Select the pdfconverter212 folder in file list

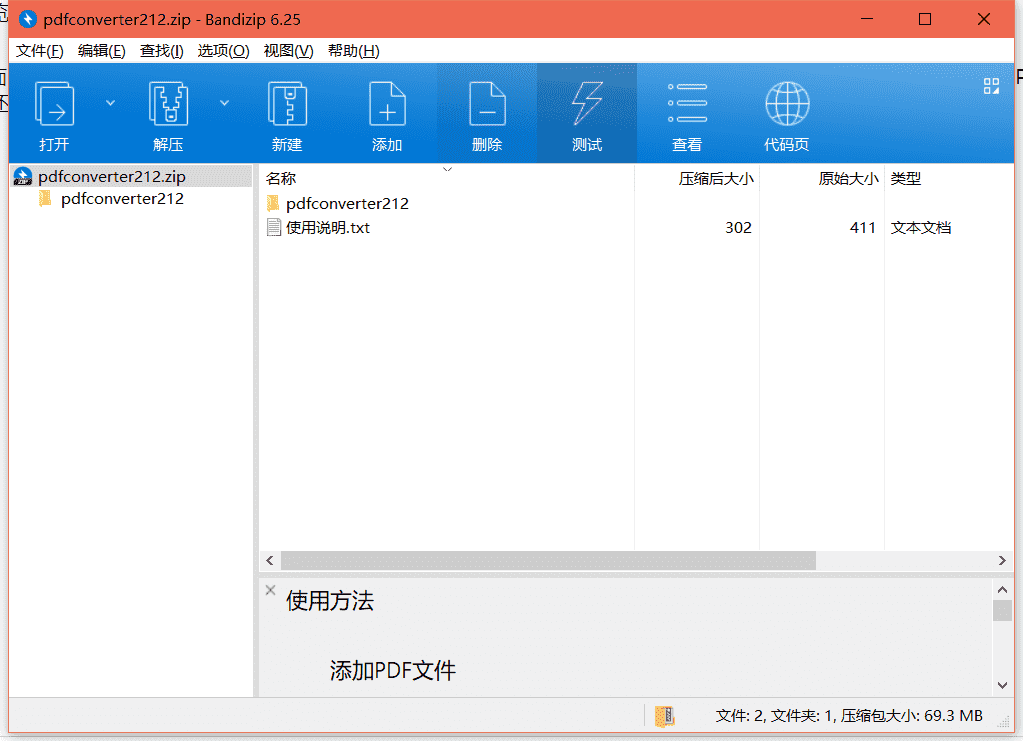click(347, 204)
